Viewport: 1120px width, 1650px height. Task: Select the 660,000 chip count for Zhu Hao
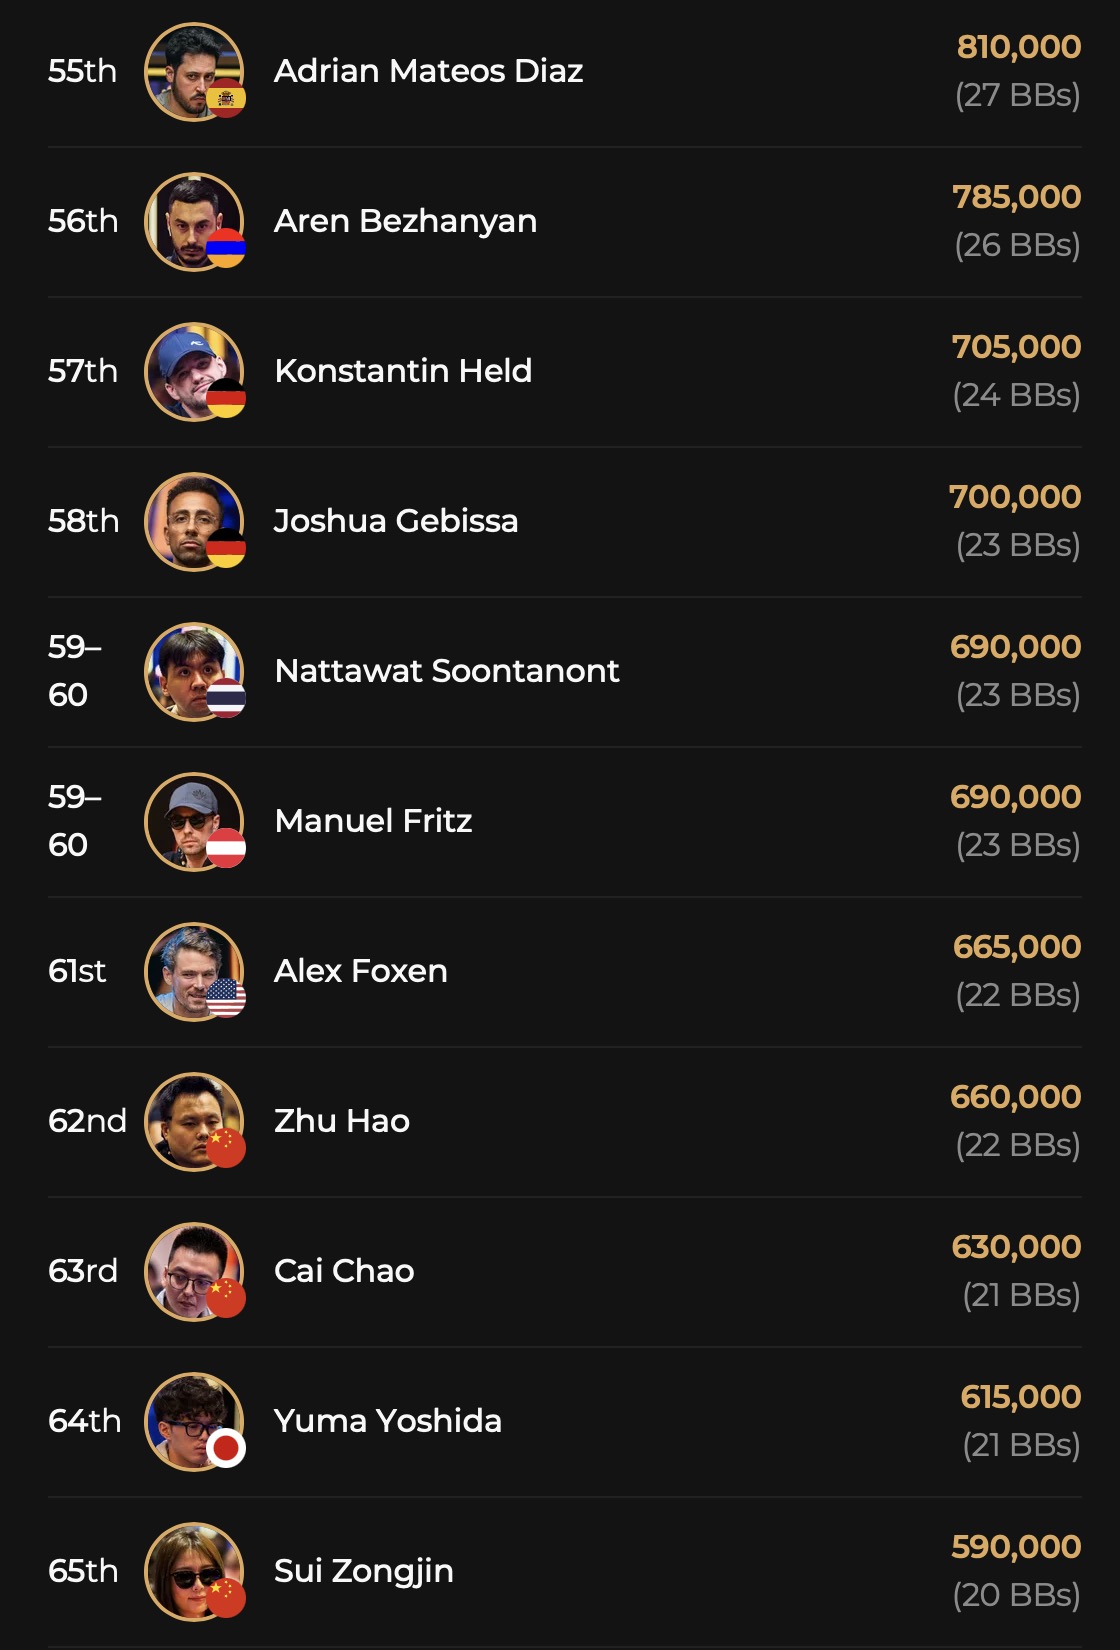1015,1097
